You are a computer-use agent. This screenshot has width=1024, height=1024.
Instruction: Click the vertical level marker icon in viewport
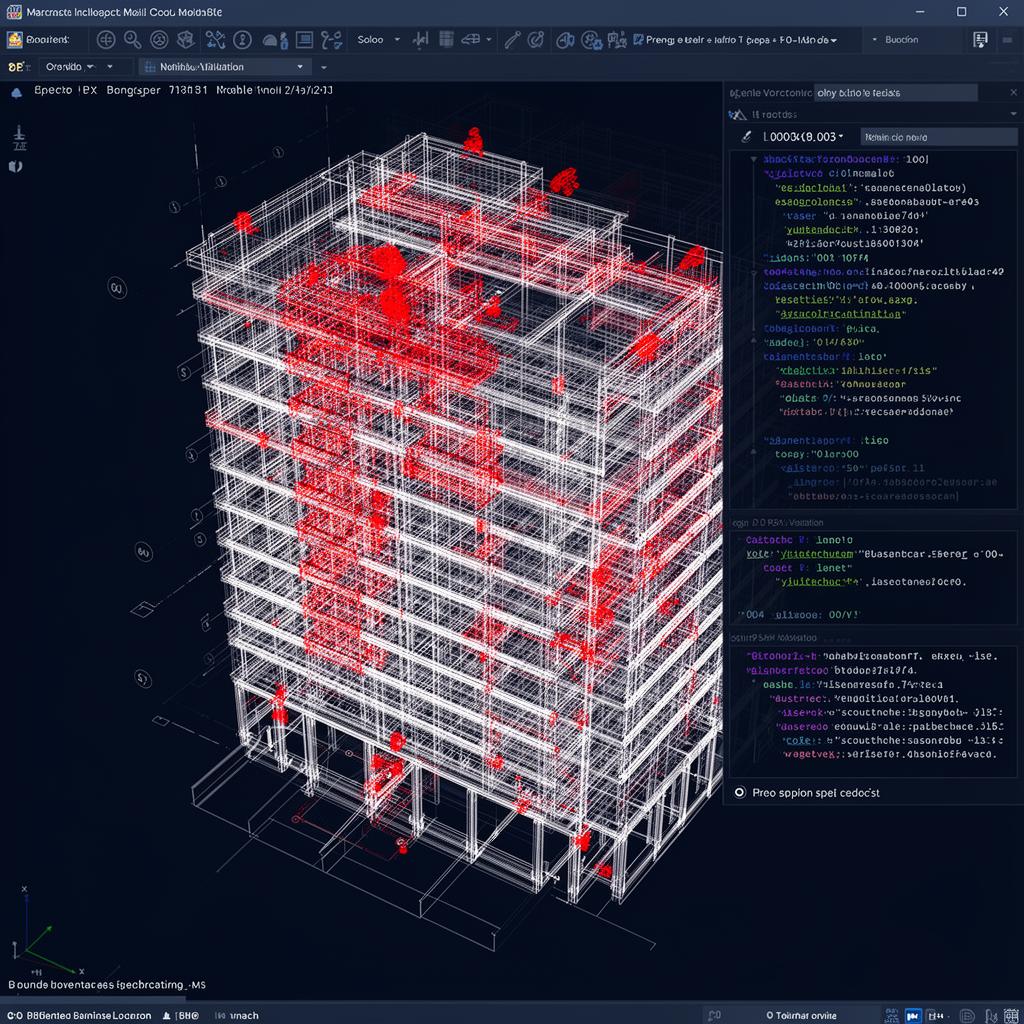(19, 138)
